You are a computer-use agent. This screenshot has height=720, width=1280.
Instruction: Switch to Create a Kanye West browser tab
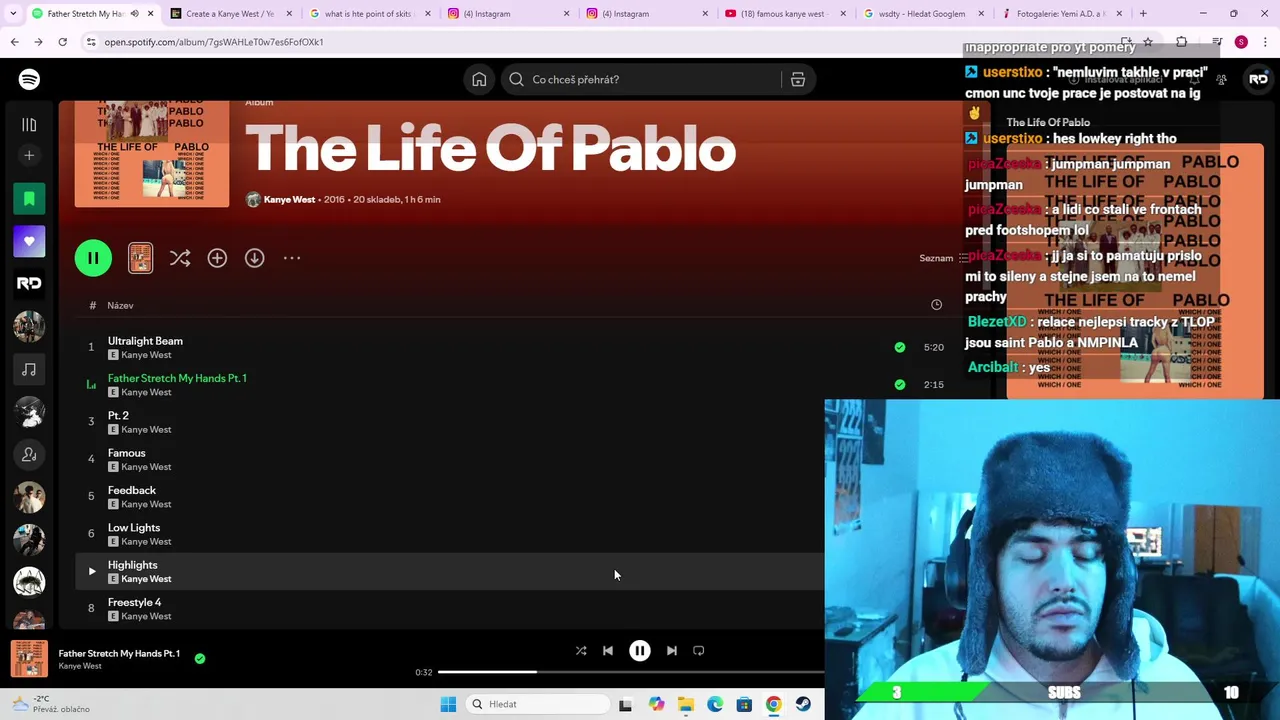pos(230,14)
